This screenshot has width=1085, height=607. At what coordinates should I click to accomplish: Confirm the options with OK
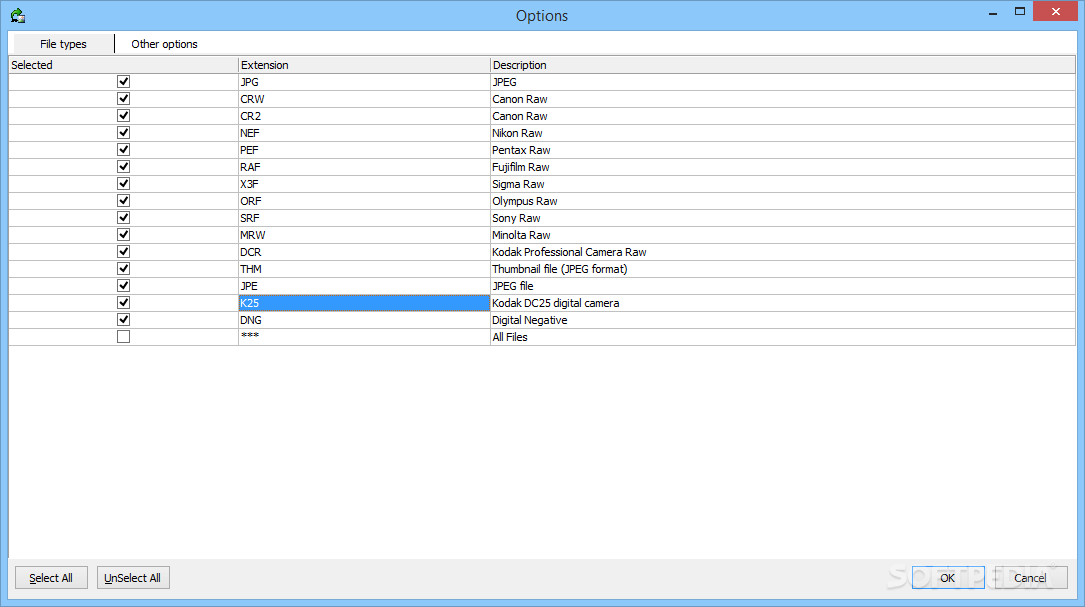947,578
